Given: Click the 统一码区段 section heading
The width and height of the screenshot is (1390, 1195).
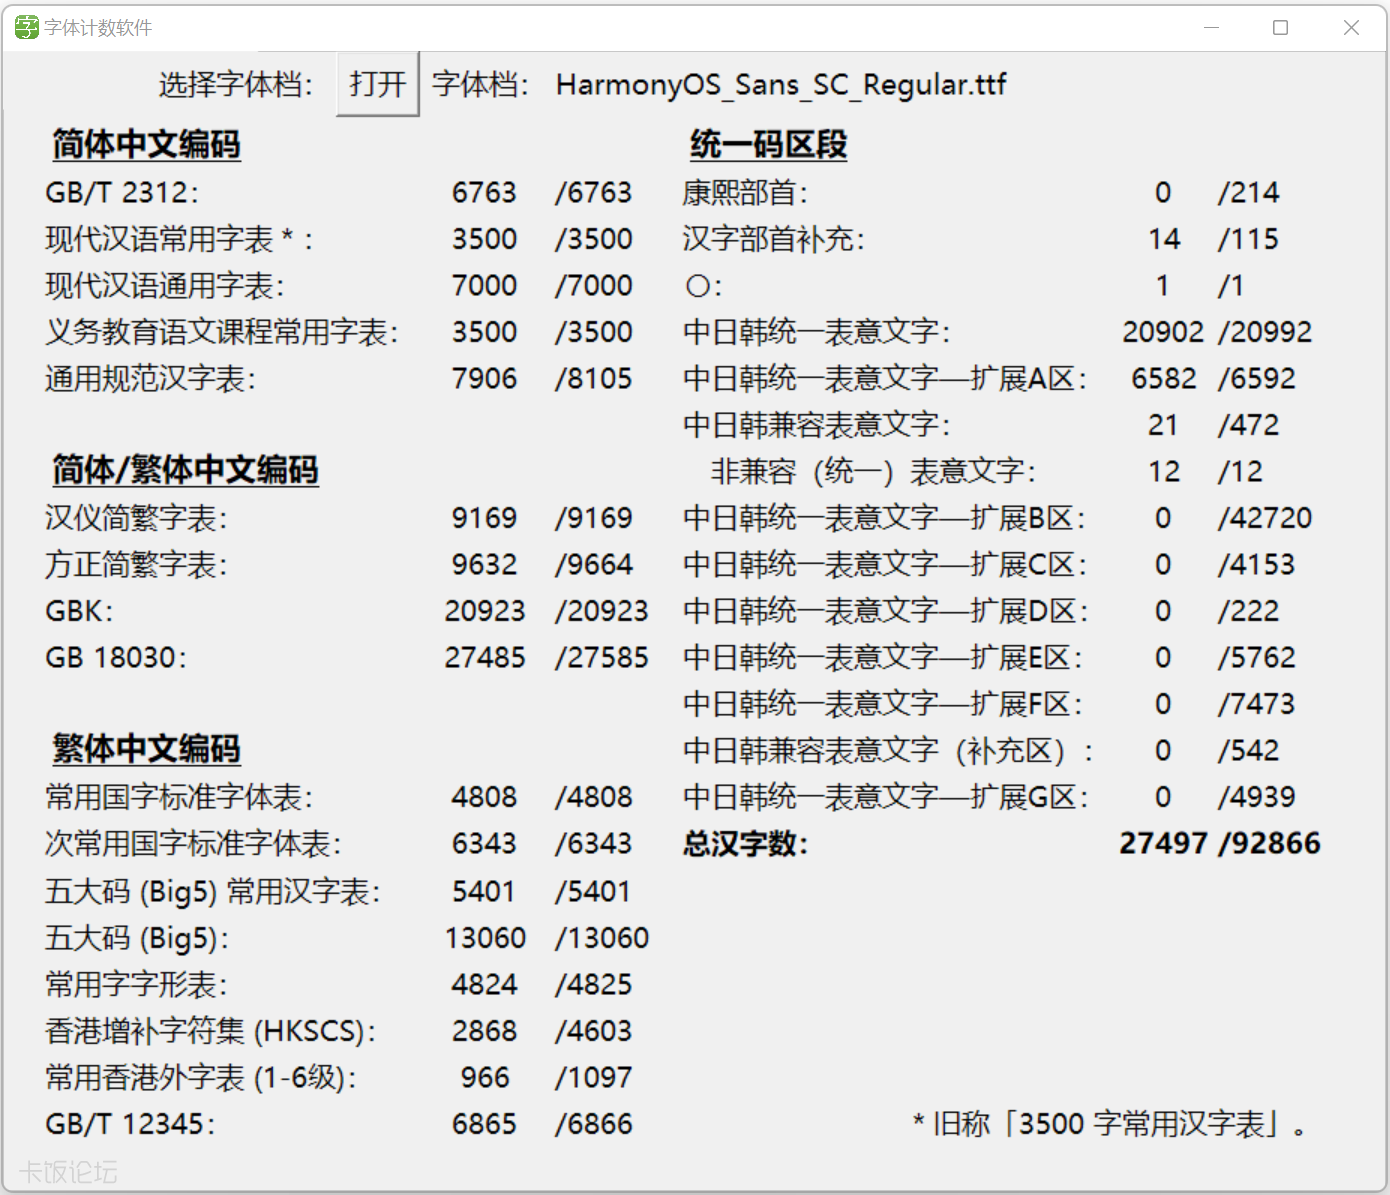Looking at the screenshot, I should pos(769,145).
